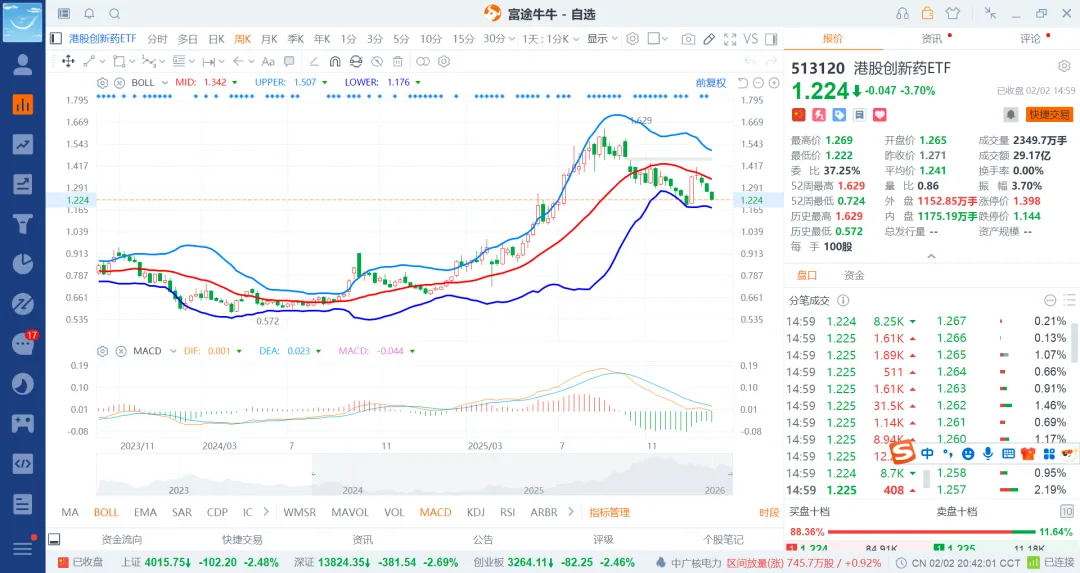Switch to the 资讯 tab in right panel

coord(931,38)
